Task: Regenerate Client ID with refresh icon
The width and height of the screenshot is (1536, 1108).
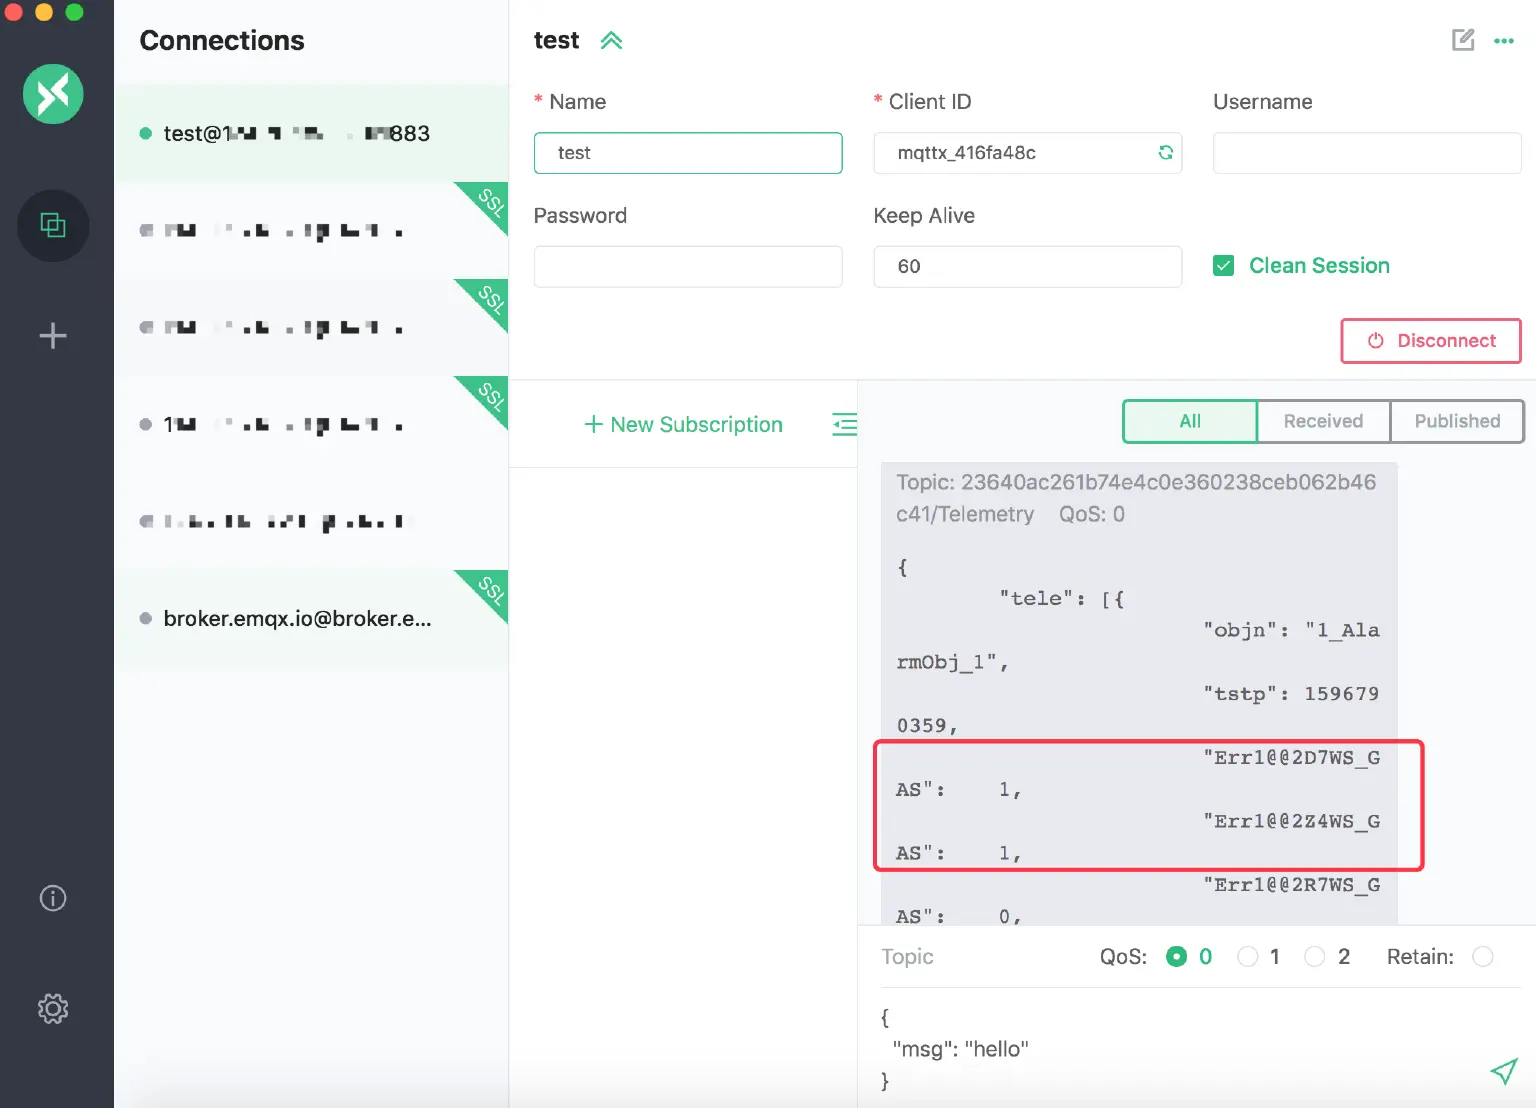Action: (x=1165, y=153)
